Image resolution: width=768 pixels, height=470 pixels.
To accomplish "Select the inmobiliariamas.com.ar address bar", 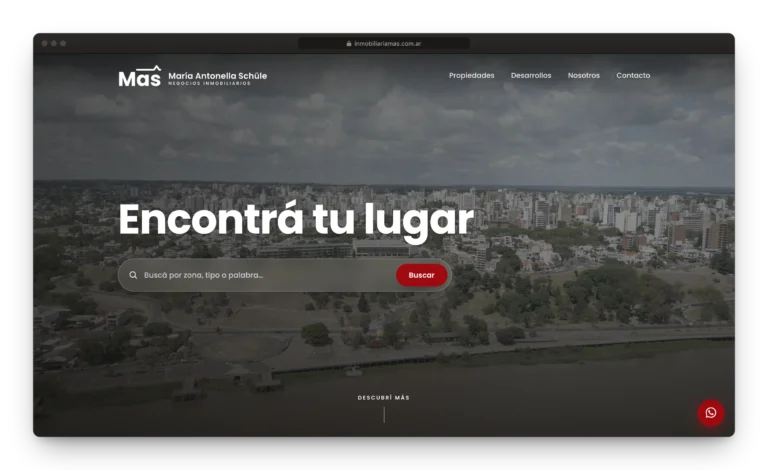I will click(384, 44).
